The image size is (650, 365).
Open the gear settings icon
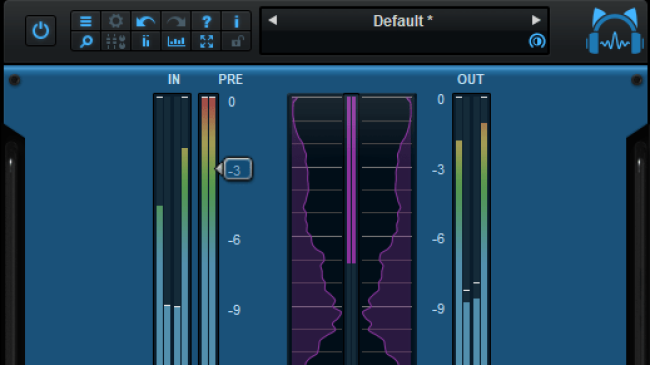(116, 21)
